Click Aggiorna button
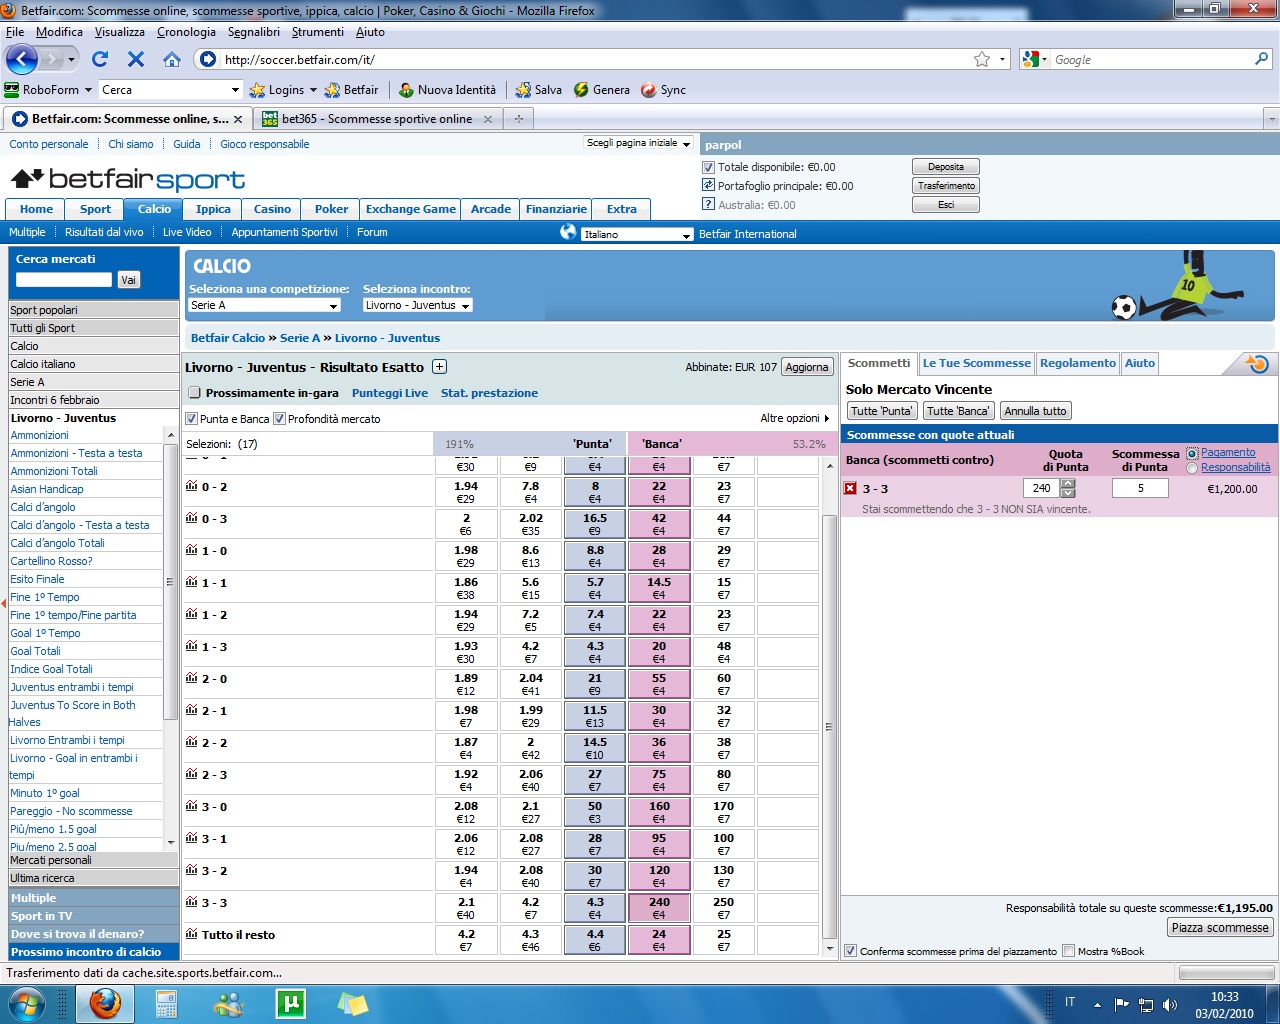Screen dimensions: 1280x1024 tap(806, 367)
